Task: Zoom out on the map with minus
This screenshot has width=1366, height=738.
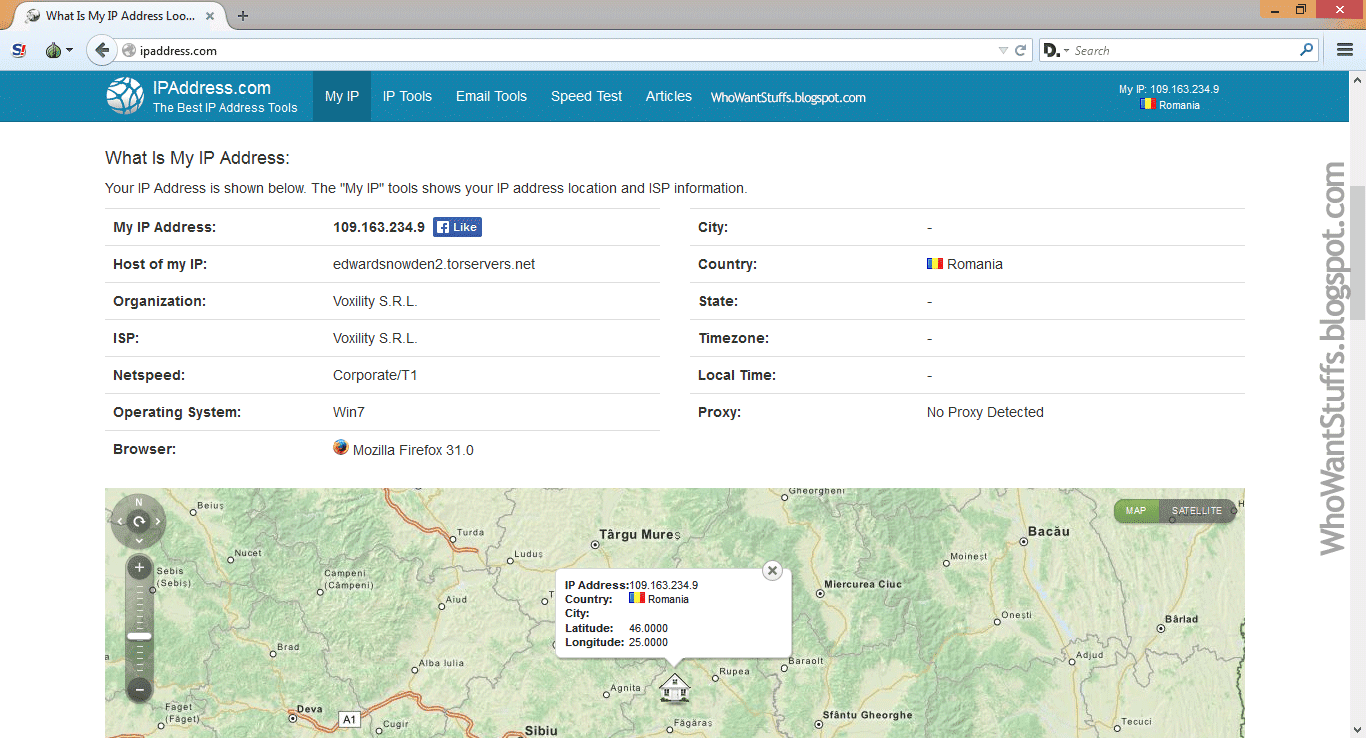Action: tap(139, 689)
